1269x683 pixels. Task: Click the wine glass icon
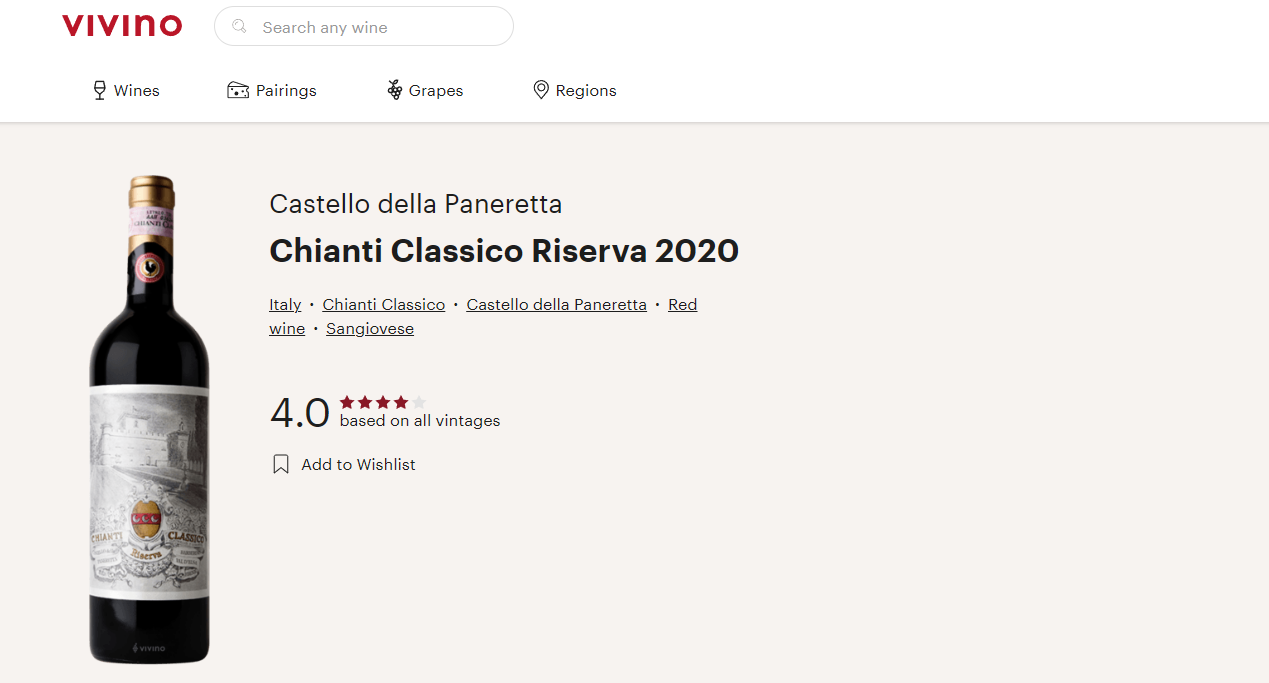[x=99, y=90]
